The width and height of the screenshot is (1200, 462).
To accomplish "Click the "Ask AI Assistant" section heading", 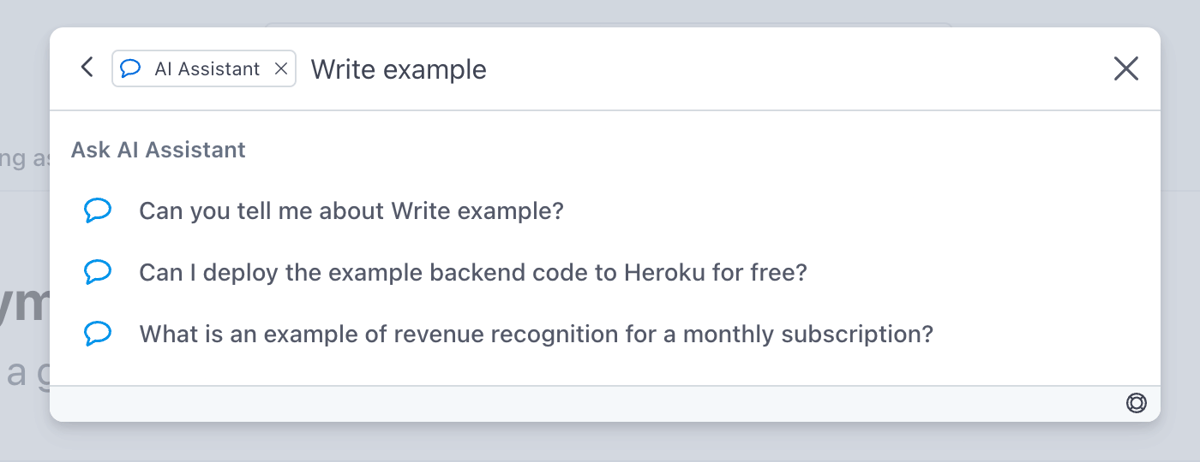I will point(158,150).
